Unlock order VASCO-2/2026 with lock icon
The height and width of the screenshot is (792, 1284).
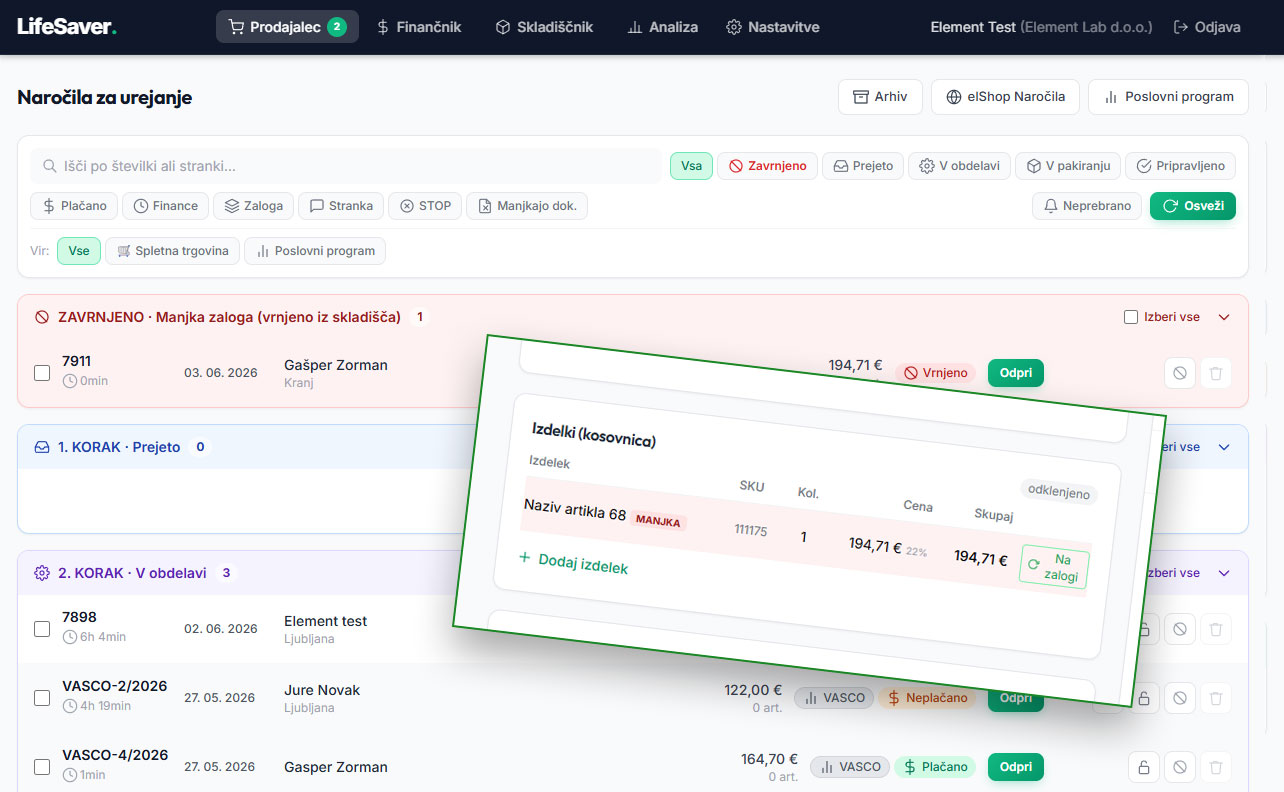point(1144,698)
